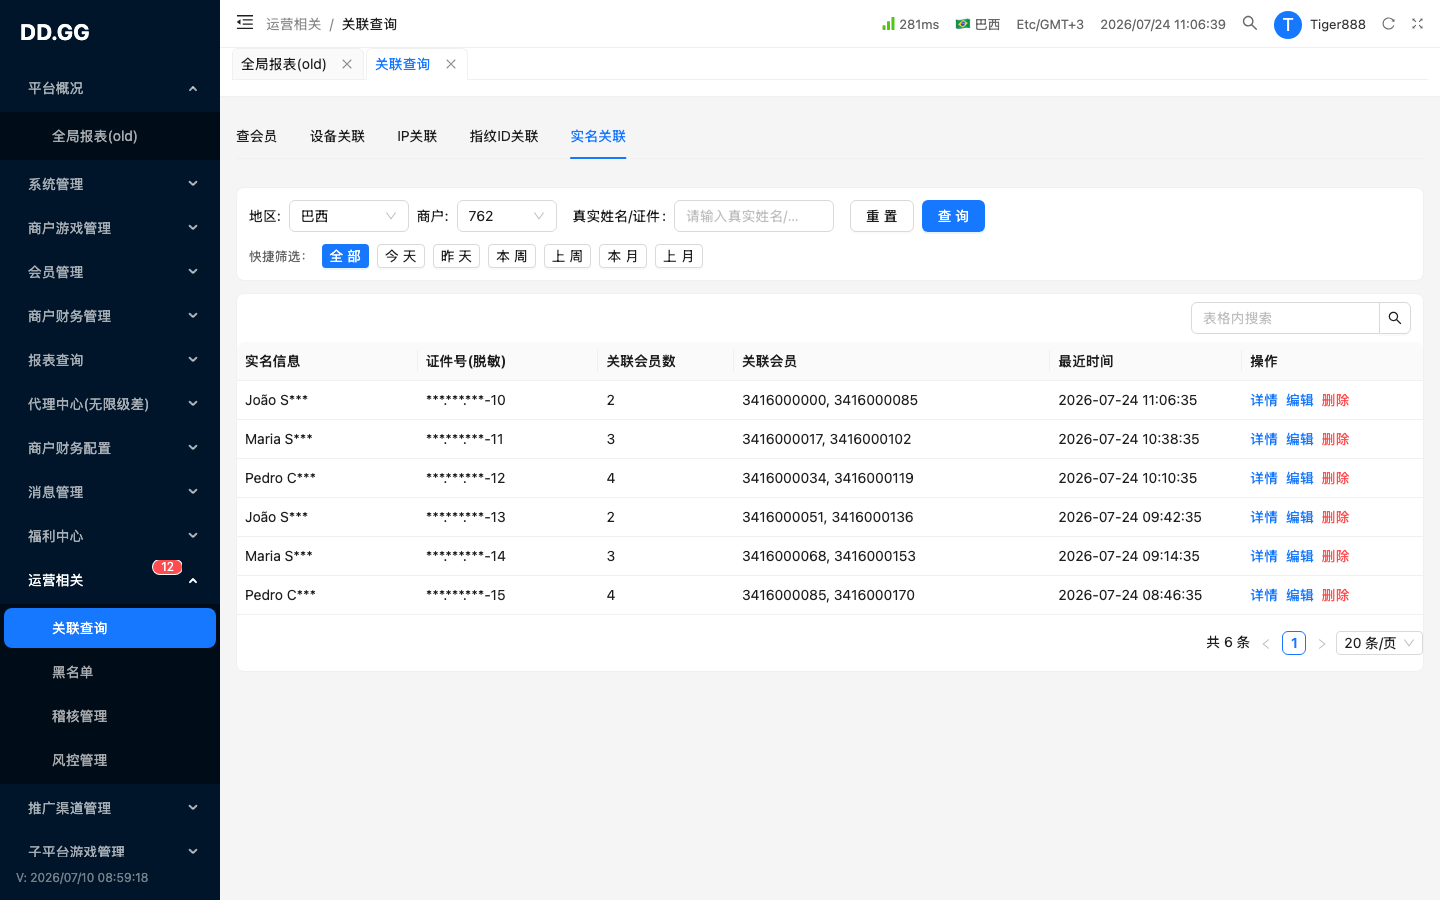Click the 重置 button
This screenshot has width=1440, height=900.
(882, 216)
